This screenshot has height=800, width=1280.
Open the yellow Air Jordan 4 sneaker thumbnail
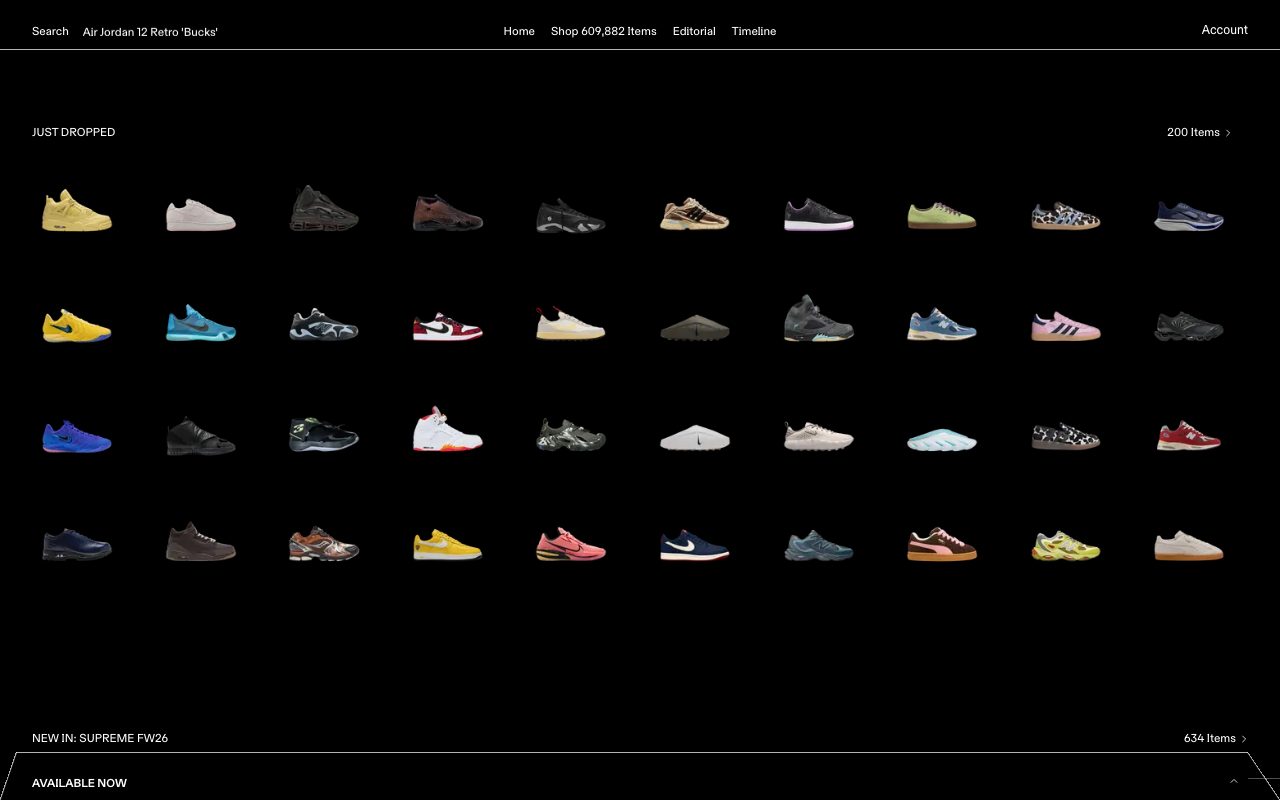click(77, 211)
